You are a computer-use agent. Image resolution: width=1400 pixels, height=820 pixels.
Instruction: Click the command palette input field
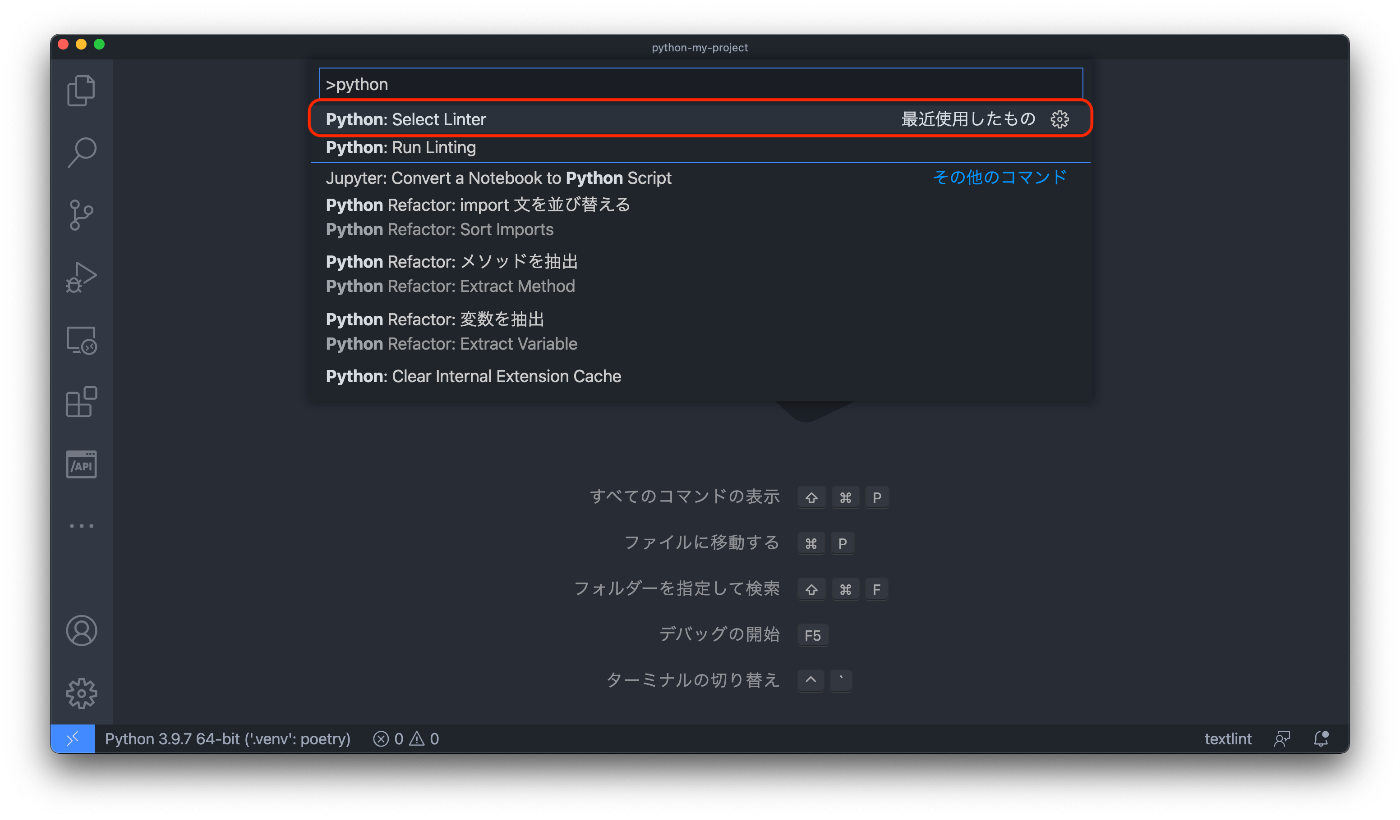click(700, 84)
